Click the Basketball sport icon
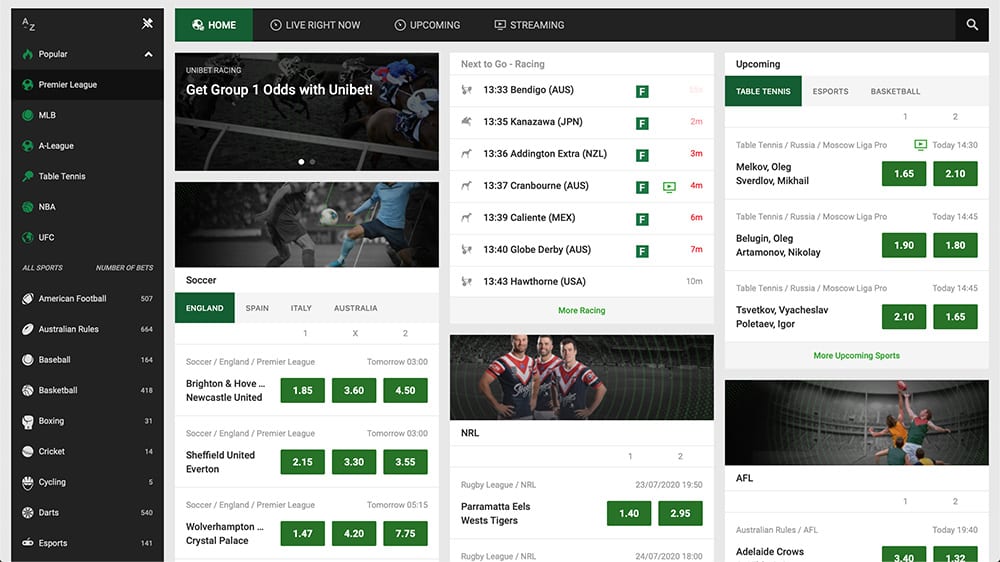Screen dimensions: 1000x562 coord(27,390)
